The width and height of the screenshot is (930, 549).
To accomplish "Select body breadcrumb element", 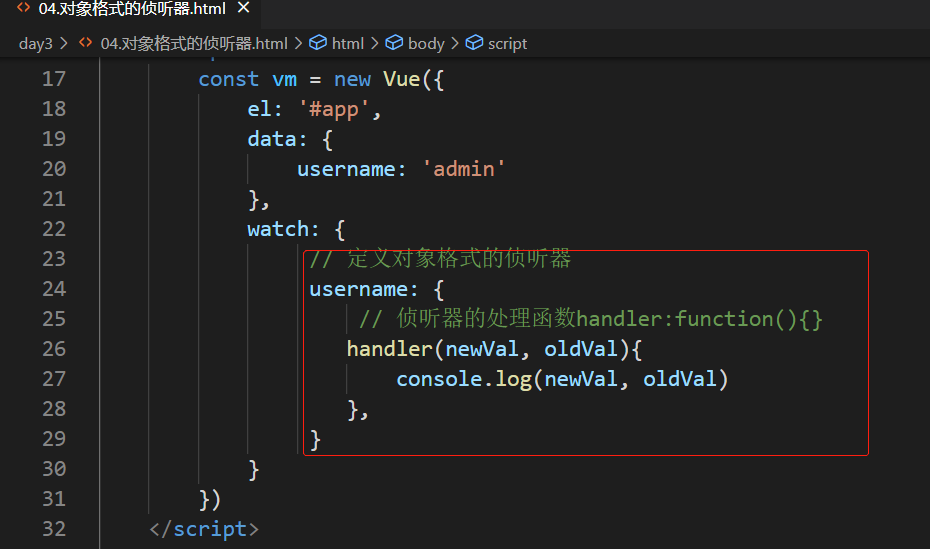I will tap(426, 44).
